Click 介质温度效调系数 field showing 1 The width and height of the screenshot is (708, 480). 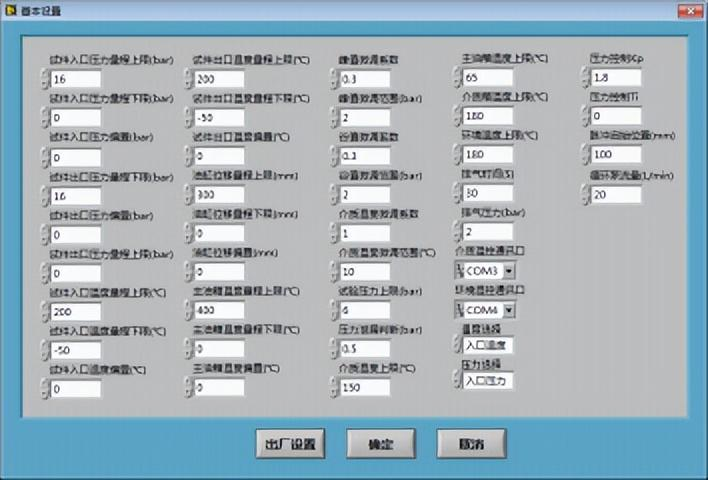tap(365, 233)
